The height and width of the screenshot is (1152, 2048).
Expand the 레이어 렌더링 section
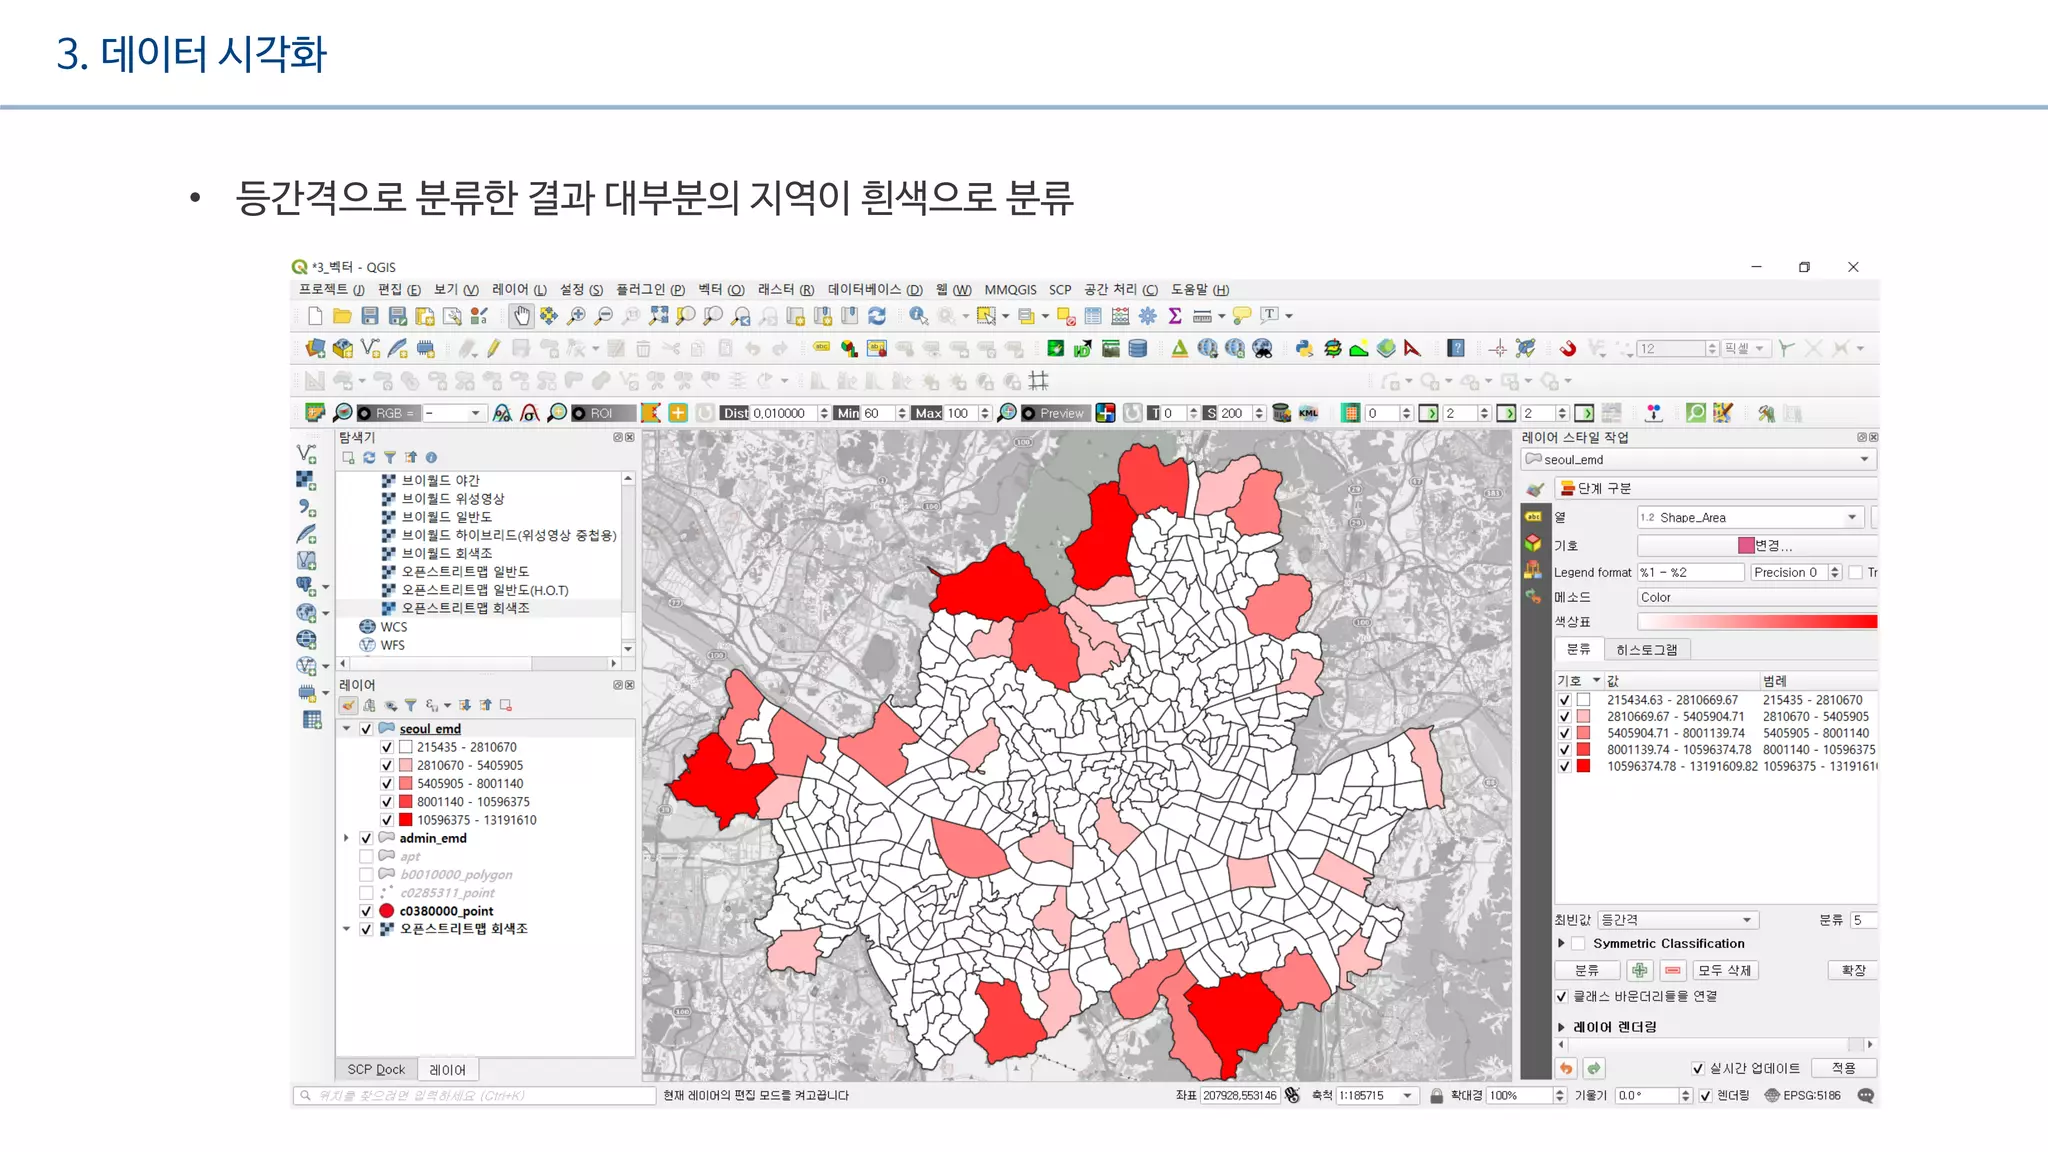1561,1027
